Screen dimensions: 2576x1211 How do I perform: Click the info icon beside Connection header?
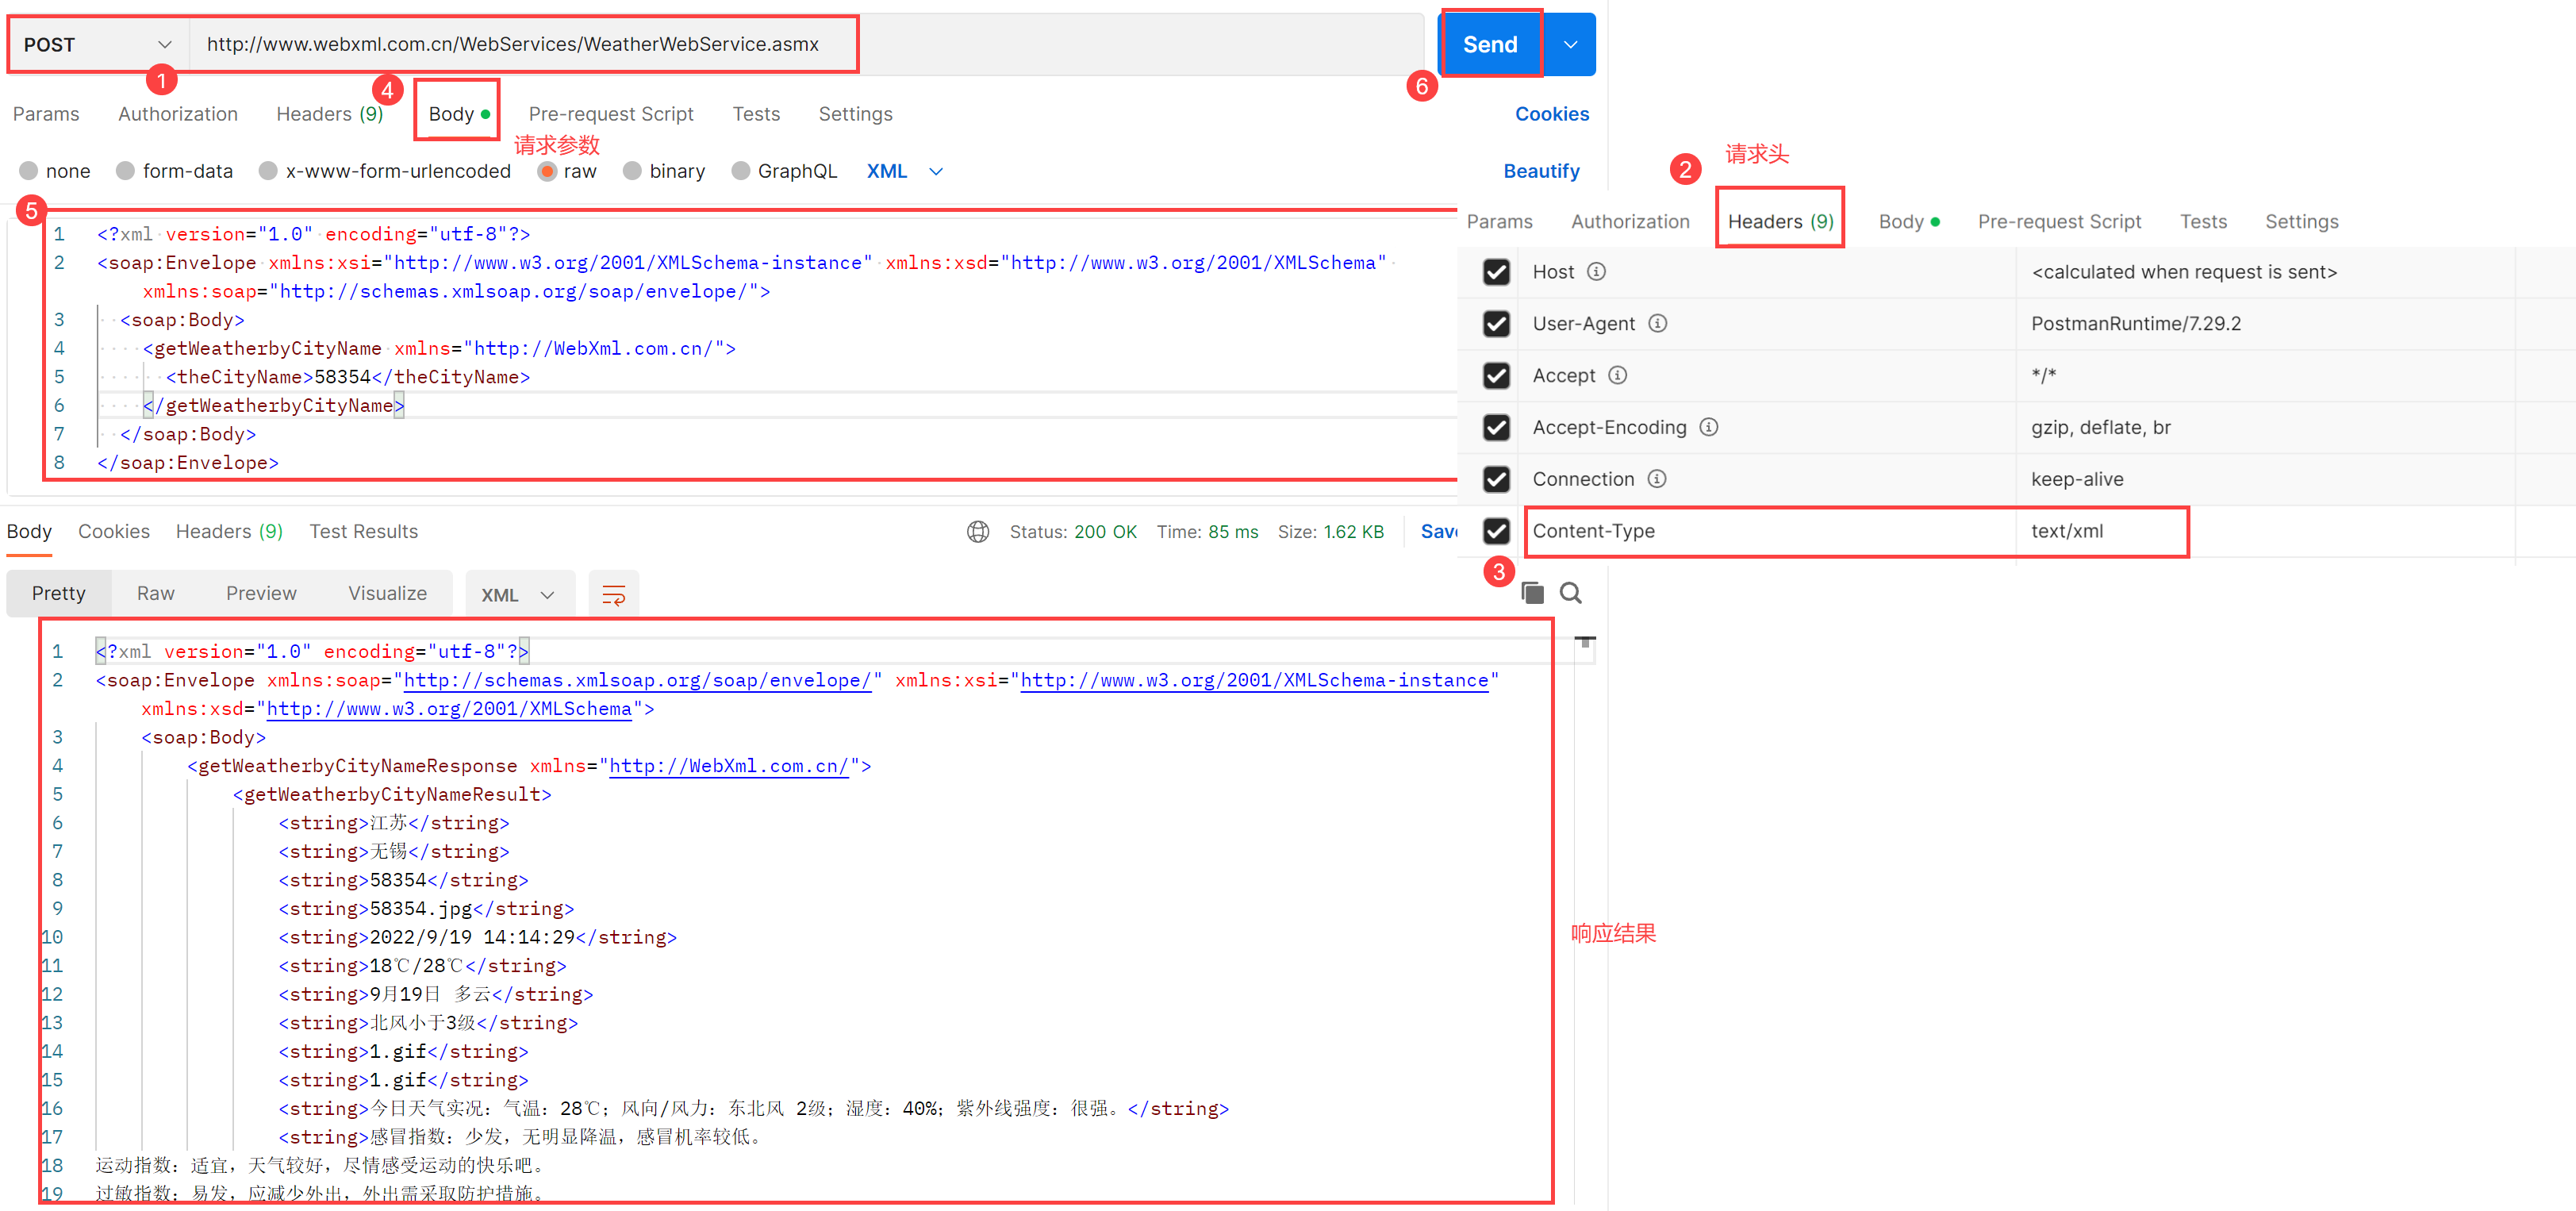pos(1656,479)
